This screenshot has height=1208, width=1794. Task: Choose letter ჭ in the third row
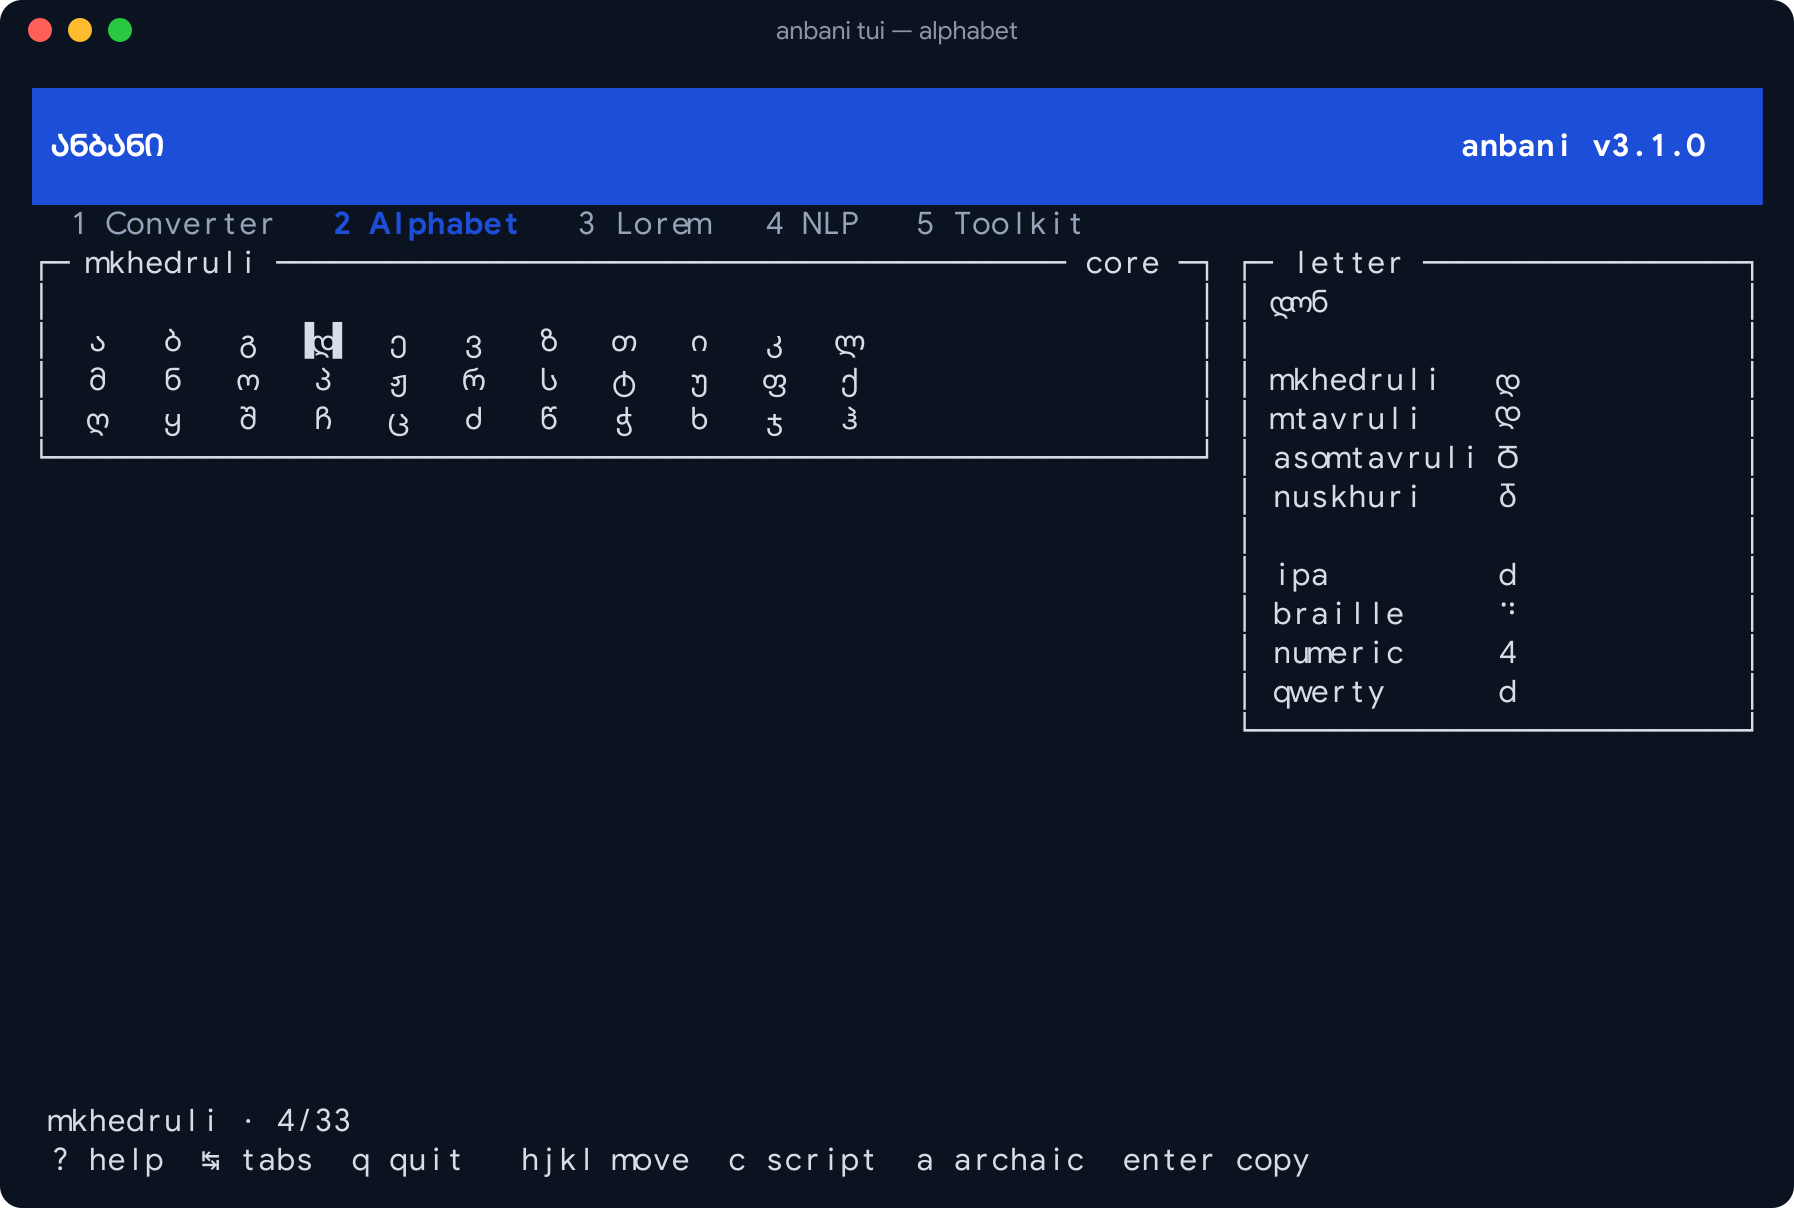point(623,421)
